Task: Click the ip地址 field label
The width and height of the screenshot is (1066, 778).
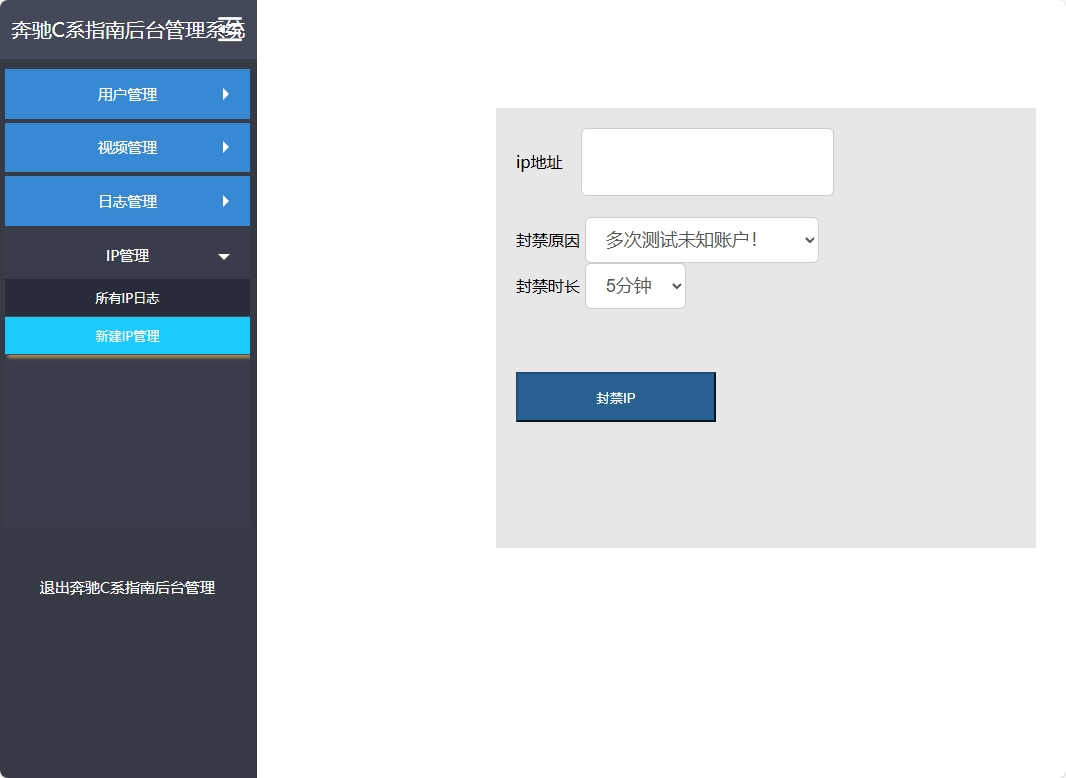Action: pos(539,162)
